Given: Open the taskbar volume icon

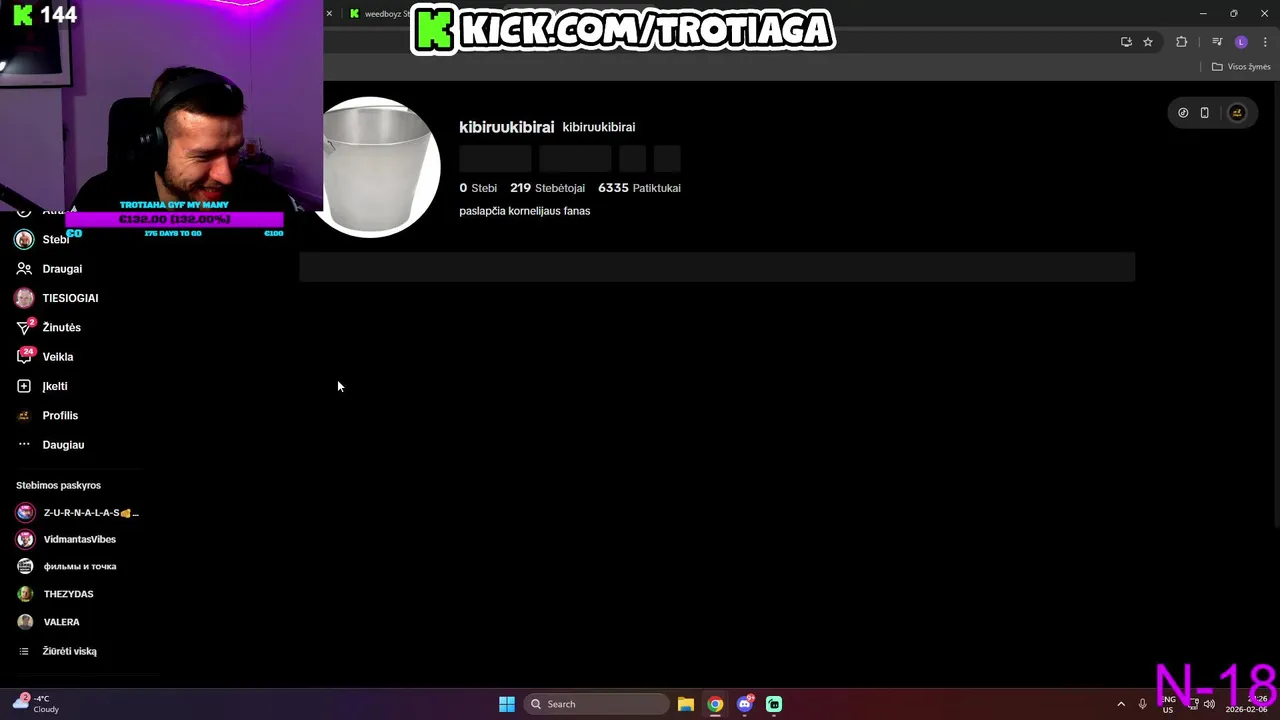Looking at the screenshot, I should [x=1209, y=704].
